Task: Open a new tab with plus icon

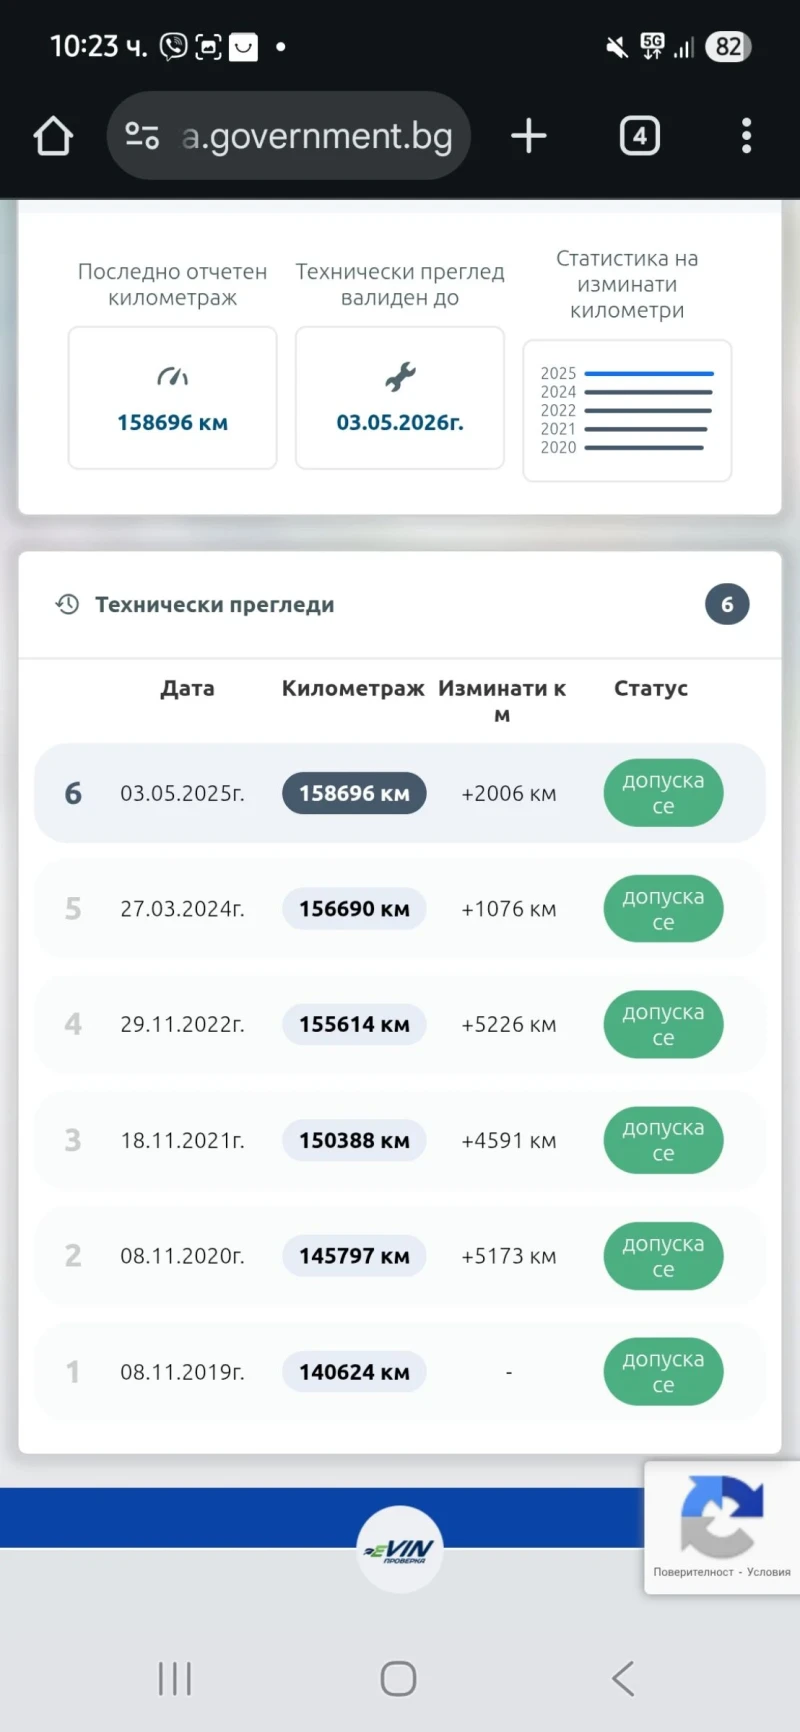Action: tap(529, 136)
